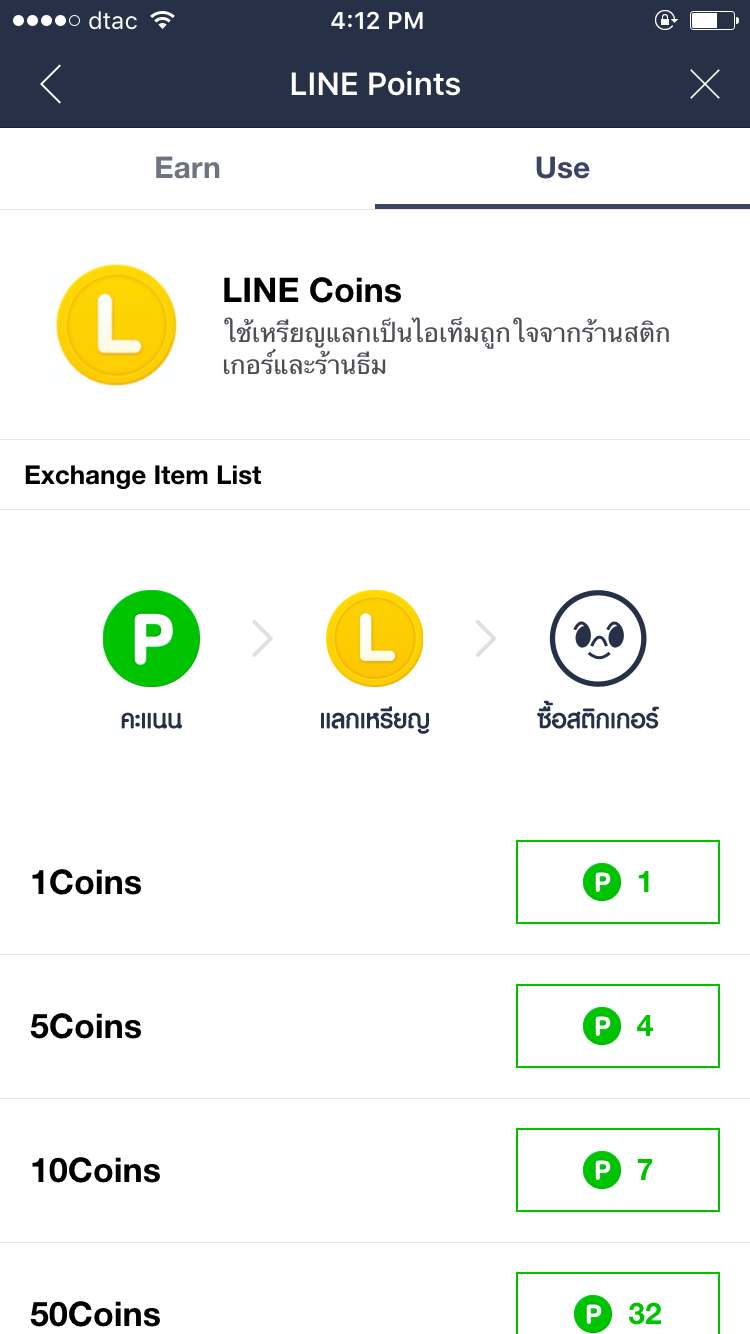This screenshot has width=750, height=1334.
Task: Exchange 4 points for 5Coins
Action: click(x=617, y=1026)
